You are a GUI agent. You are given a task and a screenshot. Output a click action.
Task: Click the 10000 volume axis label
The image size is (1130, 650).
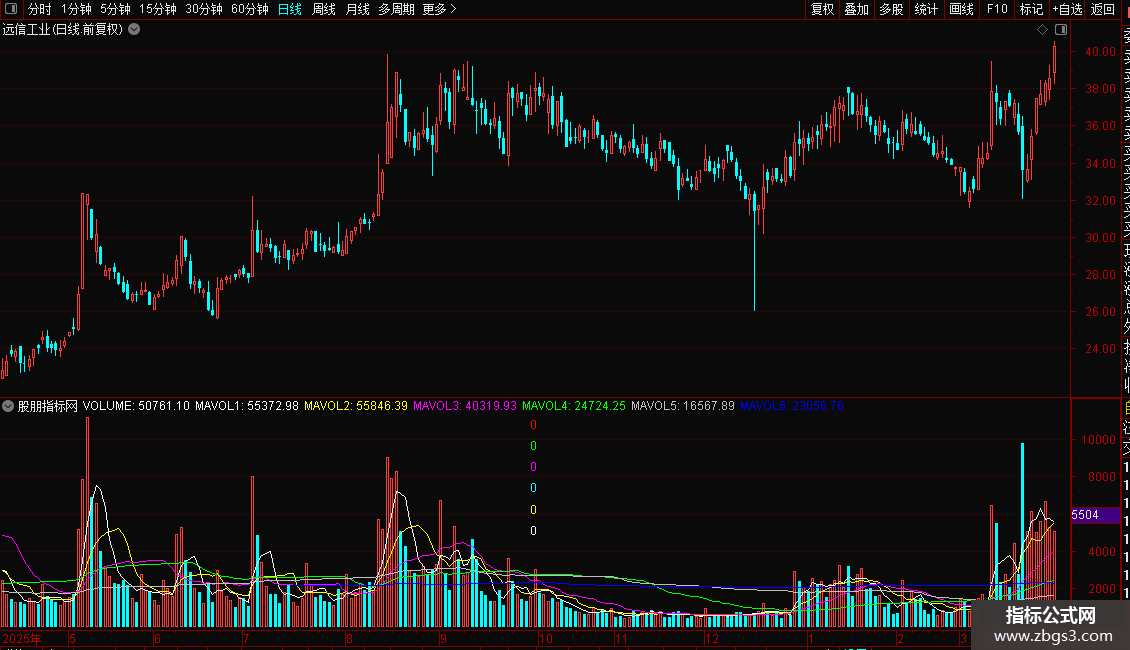tap(1098, 440)
